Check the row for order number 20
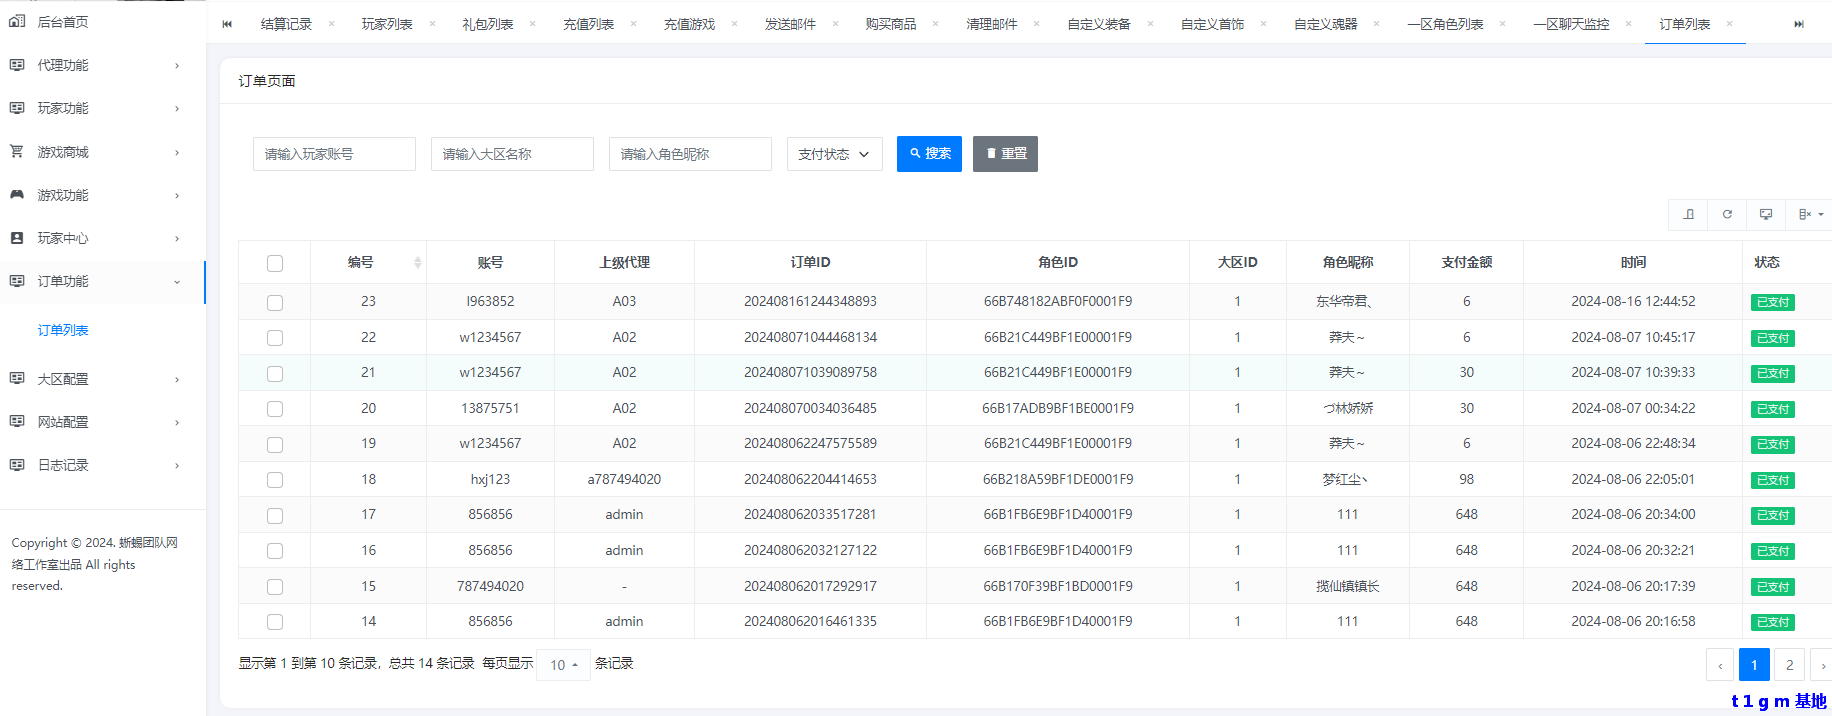 coord(275,409)
